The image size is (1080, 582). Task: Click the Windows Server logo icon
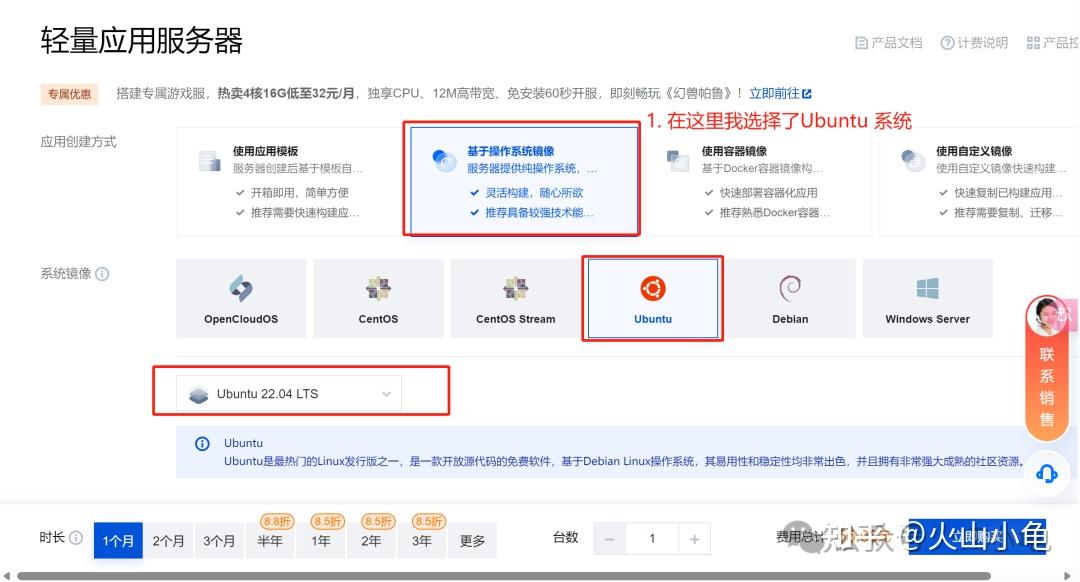click(927, 288)
